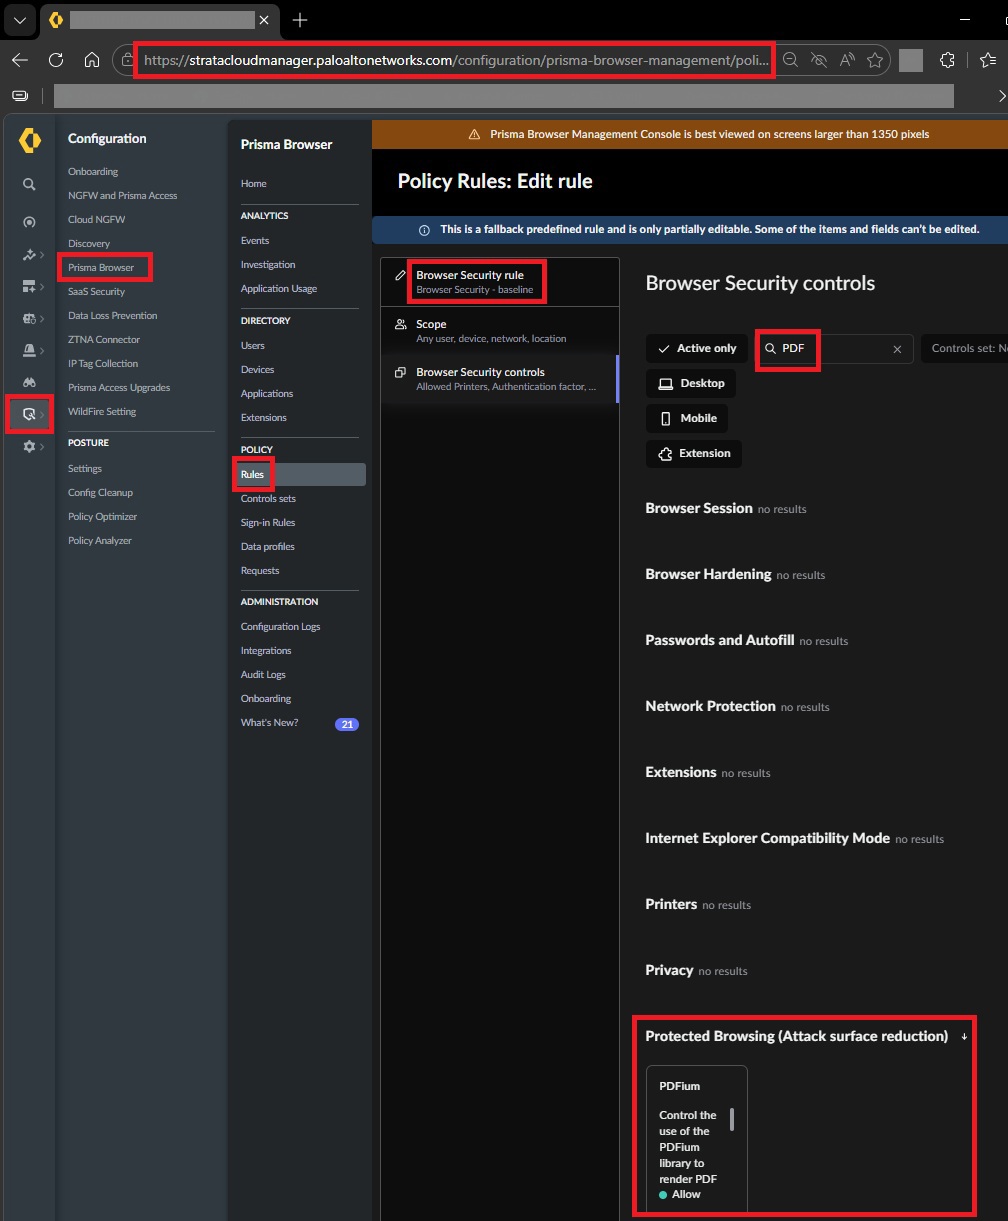This screenshot has height=1221, width=1008.
Task: Click the zoom magnifier icon in address bar
Action: pyautogui.click(x=790, y=60)
